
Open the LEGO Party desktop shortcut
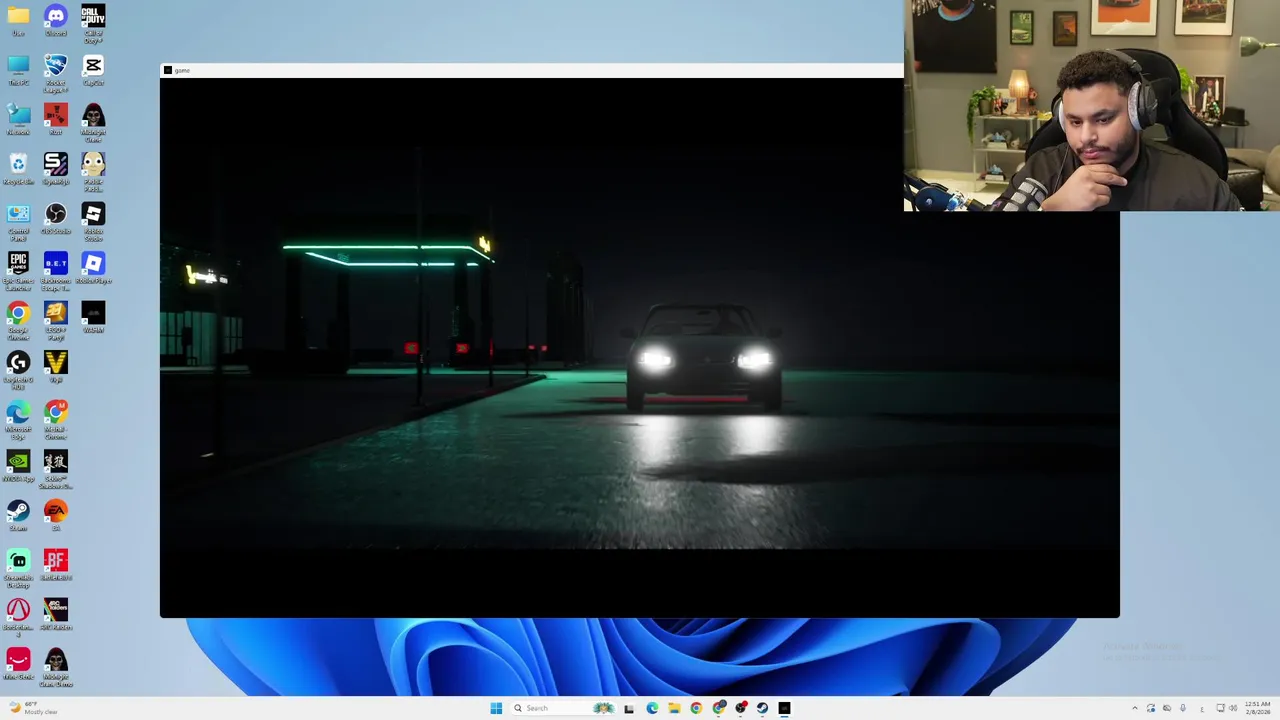(56, 320)
